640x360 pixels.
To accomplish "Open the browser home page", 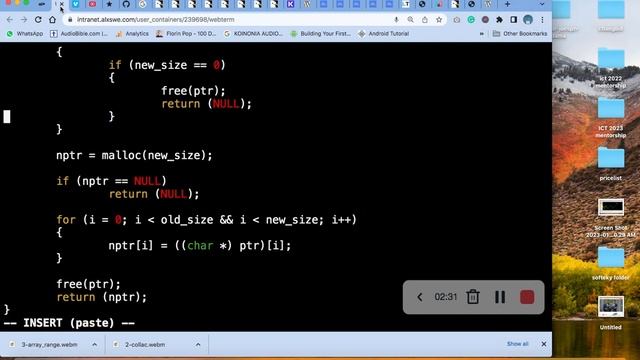I will [52, 20].
